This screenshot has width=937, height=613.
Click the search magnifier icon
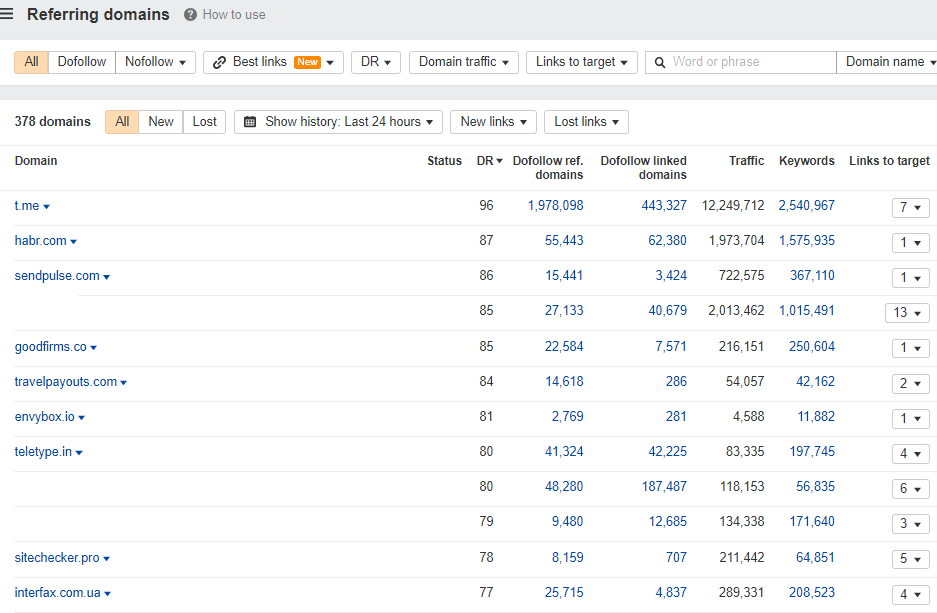click(x=660, y=62)
